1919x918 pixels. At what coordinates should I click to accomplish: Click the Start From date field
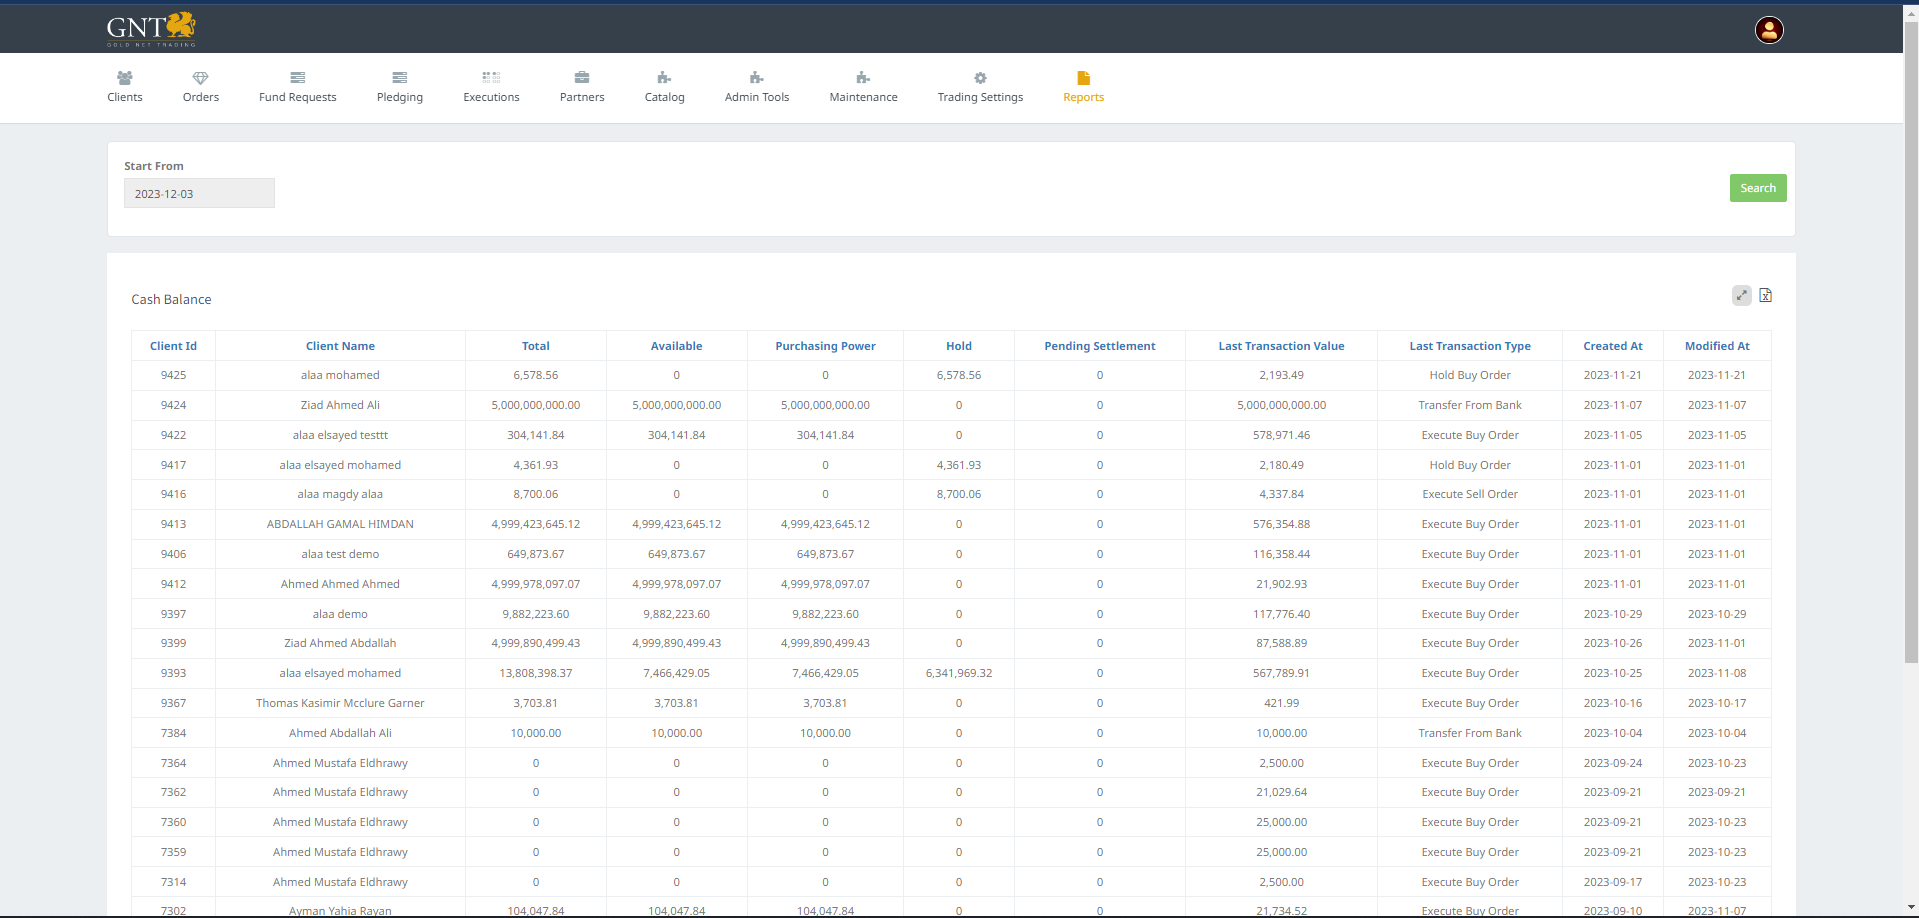(x=199, y=194)
